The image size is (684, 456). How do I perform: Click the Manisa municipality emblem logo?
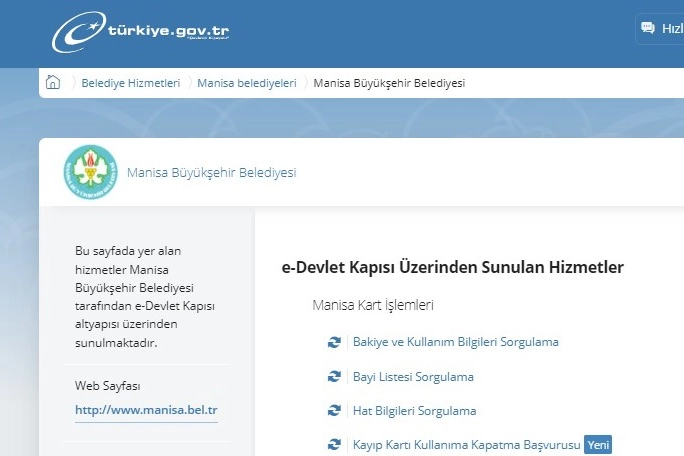pyautogui.click(x=91, y=172)
